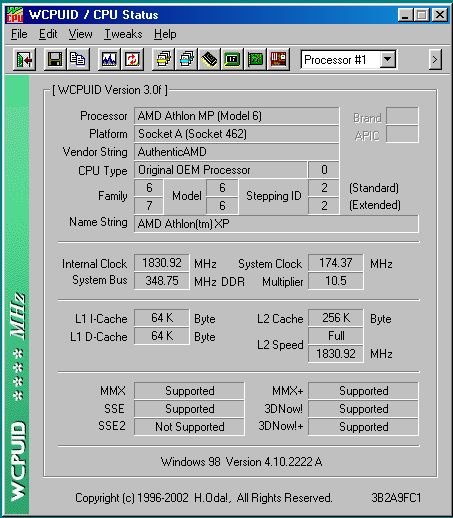This screenshot has width=453, height=518.
Task: Expand the Processor #1 dropdown arrow
Action: click(388, 60)
